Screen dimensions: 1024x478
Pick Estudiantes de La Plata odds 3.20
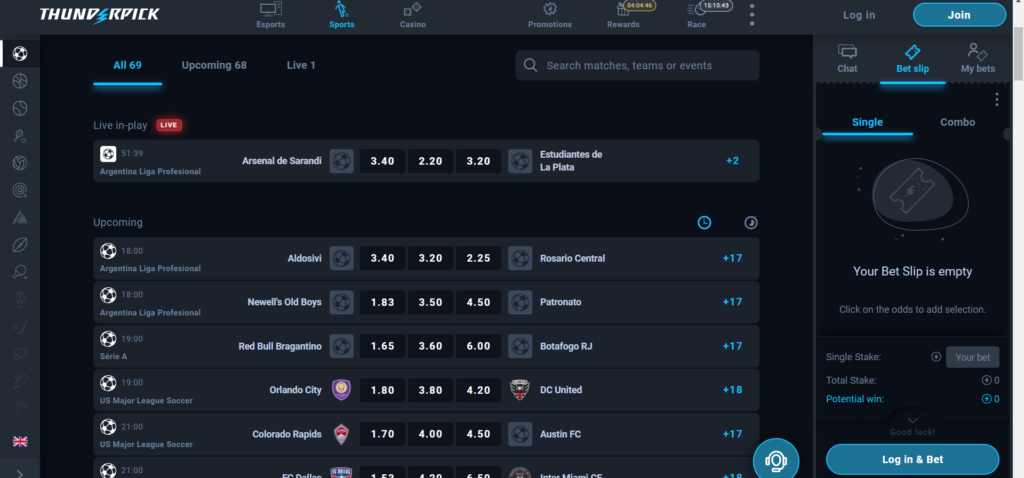click(x=479, y=161)
